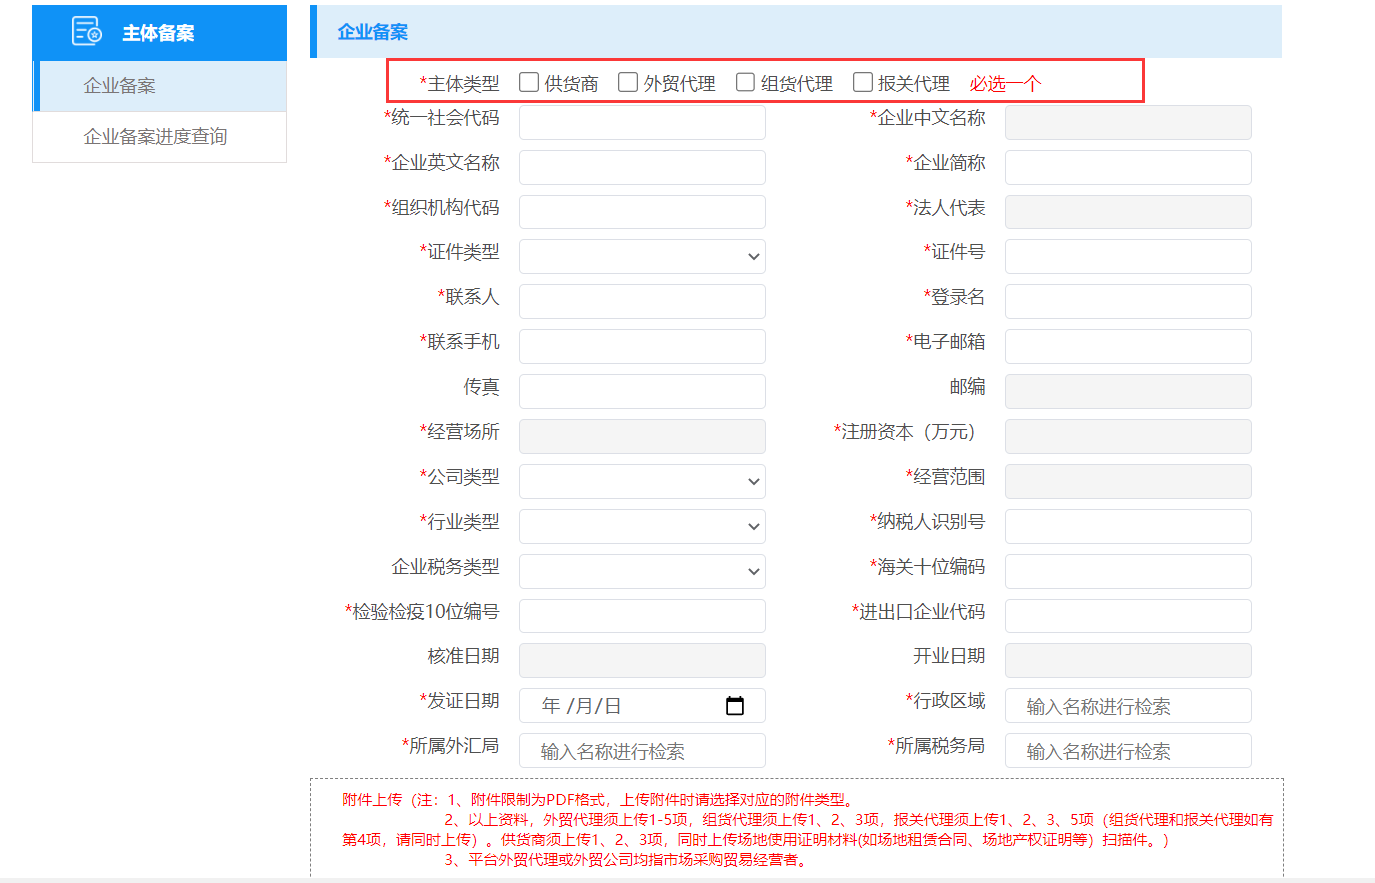Expand the 企业税务类型 dropdown
The height and width of the screenshot is (883, 1375).
coord(641,571)
